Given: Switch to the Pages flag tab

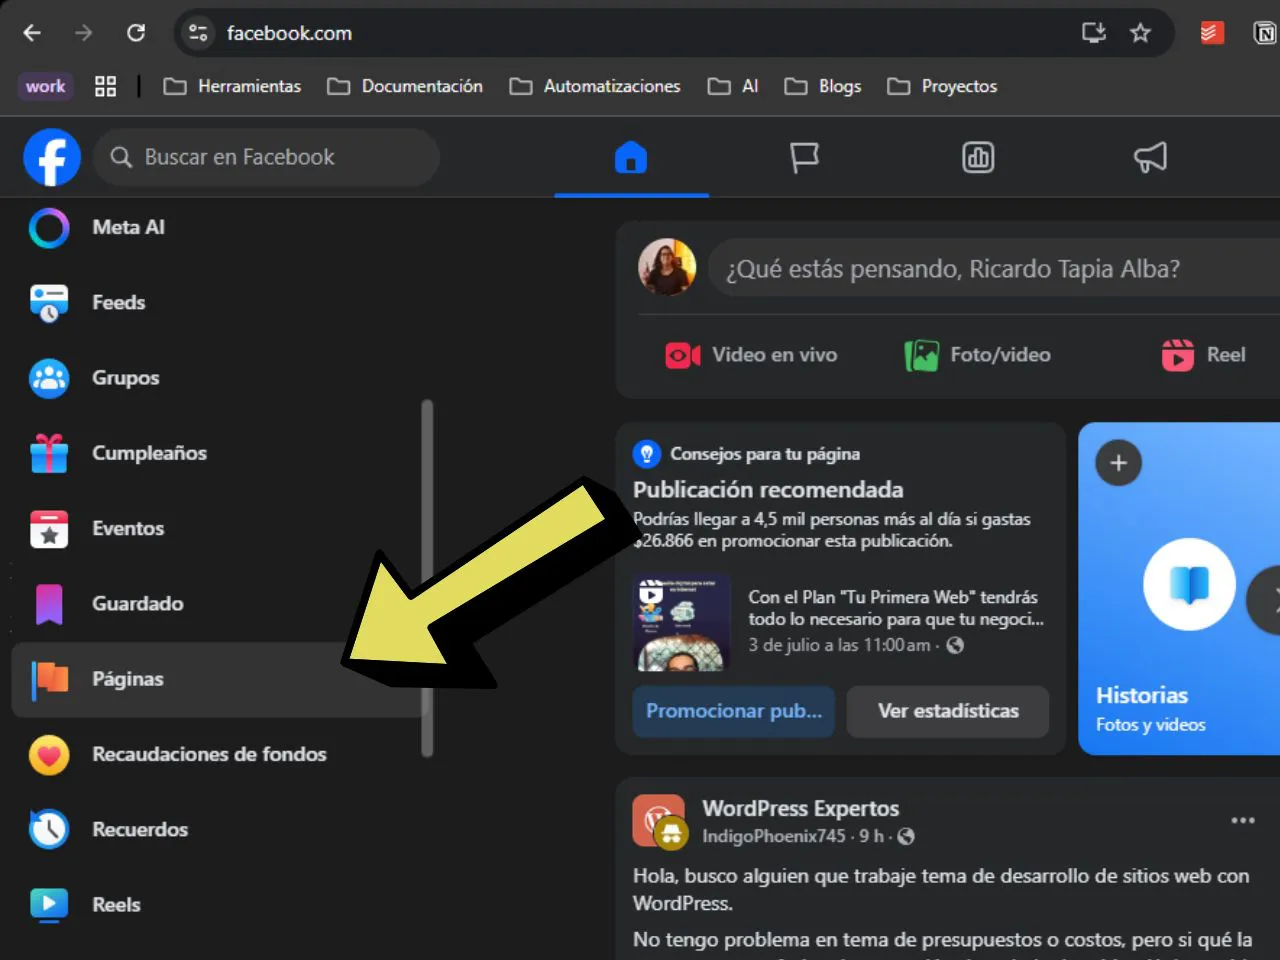Looking at the screenshot, I should 804,158.
